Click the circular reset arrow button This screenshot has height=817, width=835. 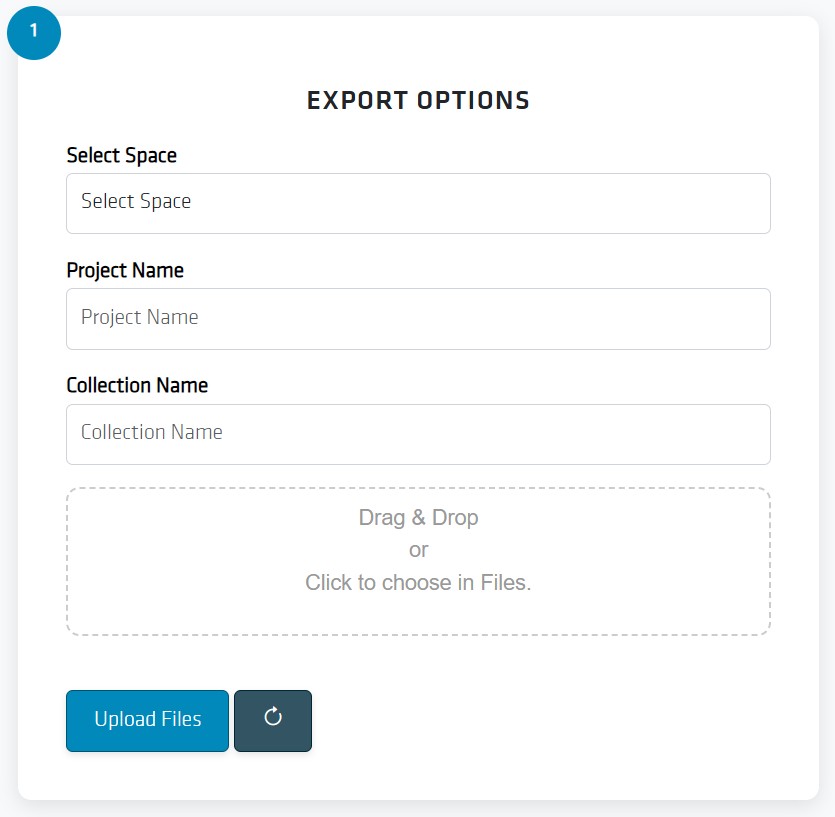coord(273,720)
